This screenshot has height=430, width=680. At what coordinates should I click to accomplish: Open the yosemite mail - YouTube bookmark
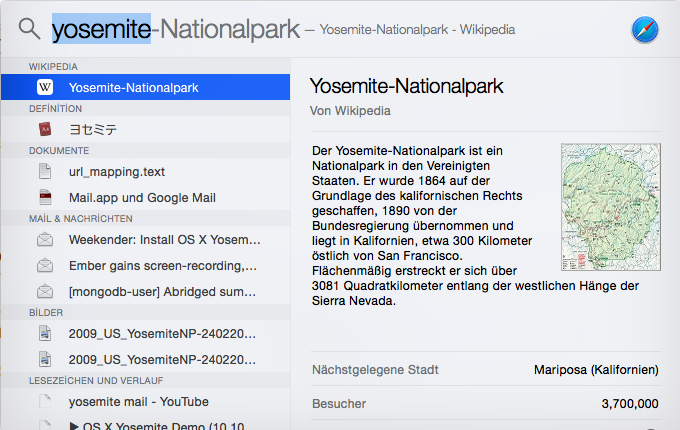[138, 401]
